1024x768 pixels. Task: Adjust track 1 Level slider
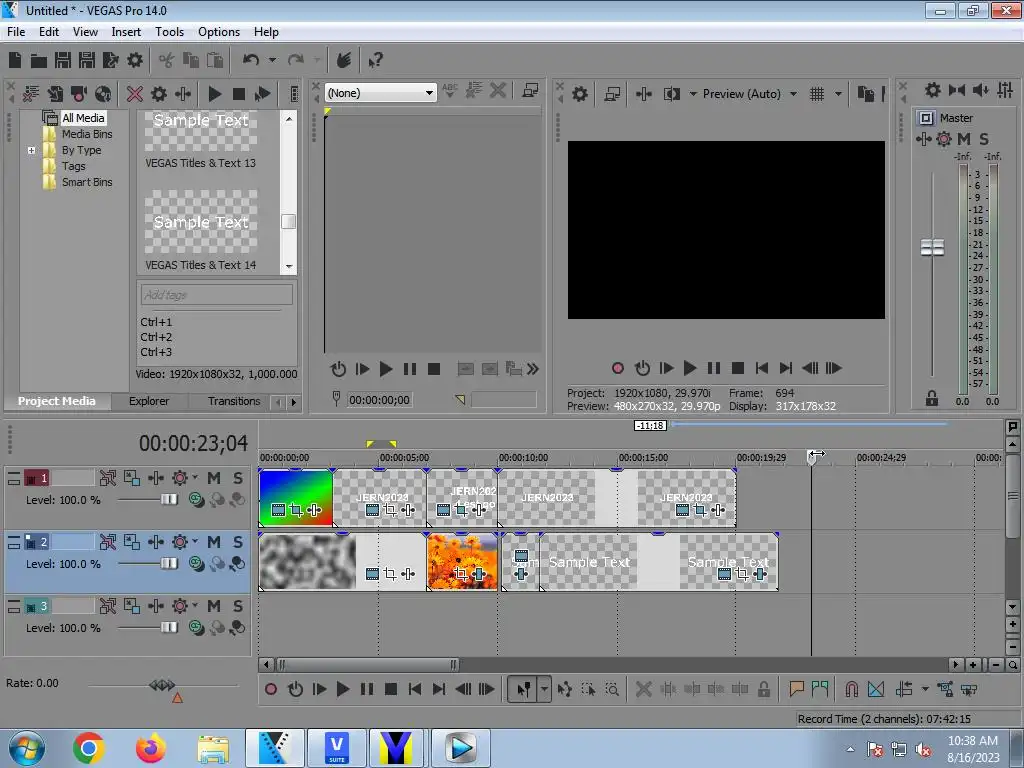pos(168,500)
